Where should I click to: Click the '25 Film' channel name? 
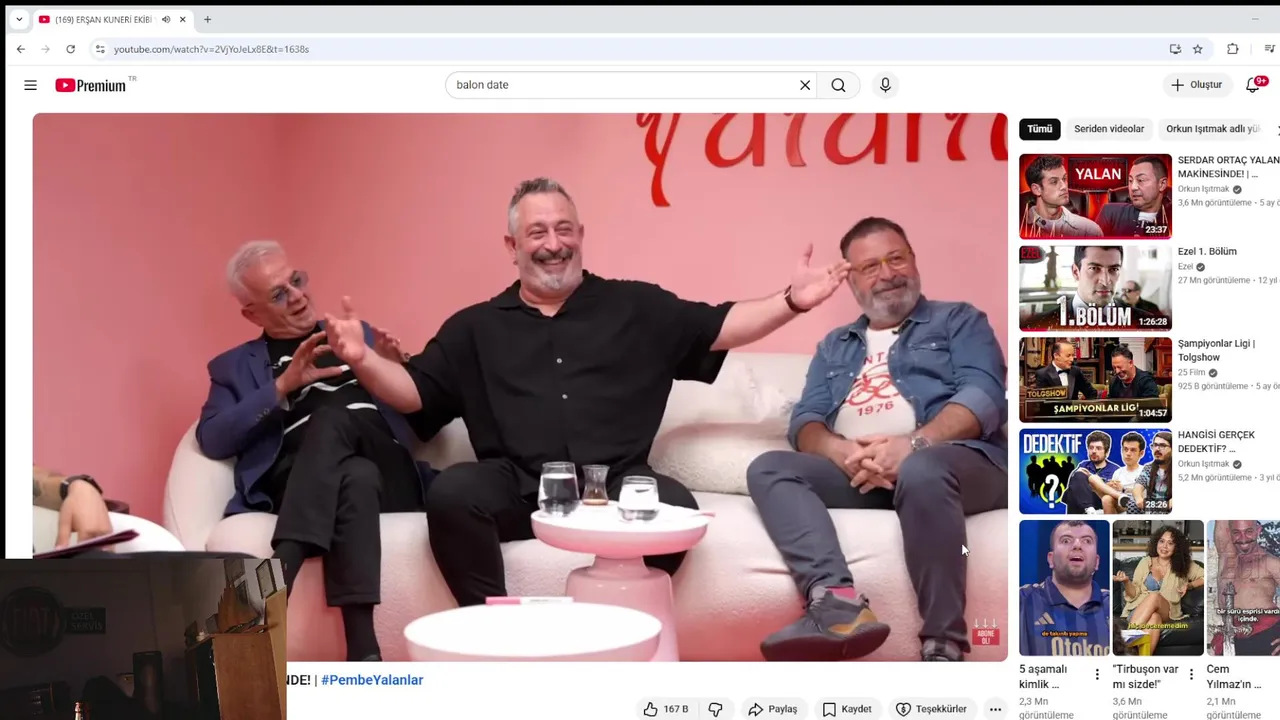[x=1191, y=373]
